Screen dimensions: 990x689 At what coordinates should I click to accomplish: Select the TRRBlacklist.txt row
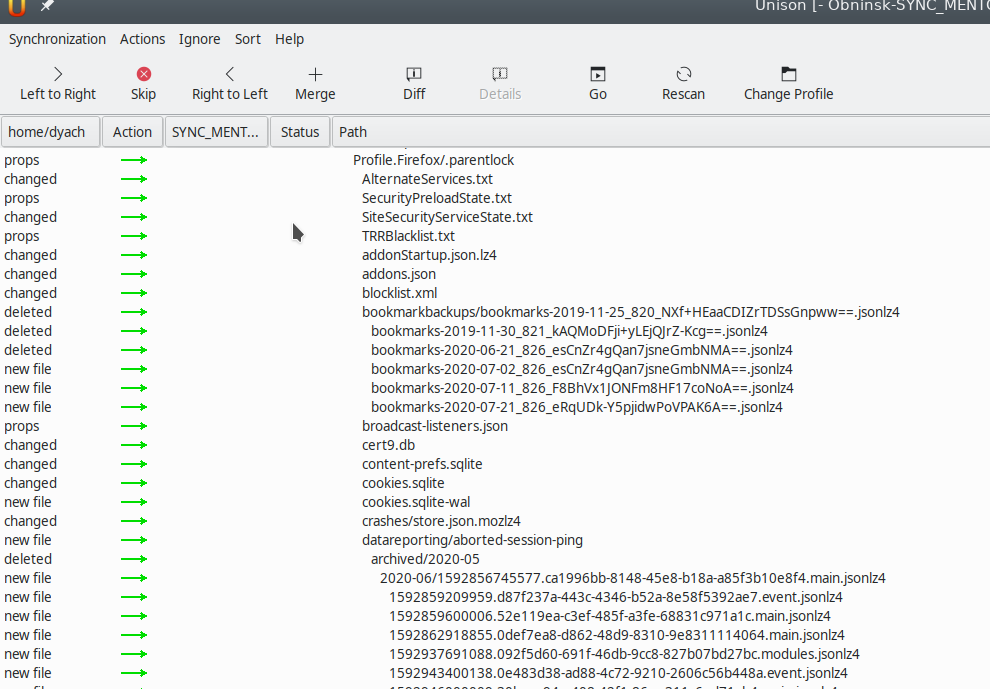(x=495, y=236)
